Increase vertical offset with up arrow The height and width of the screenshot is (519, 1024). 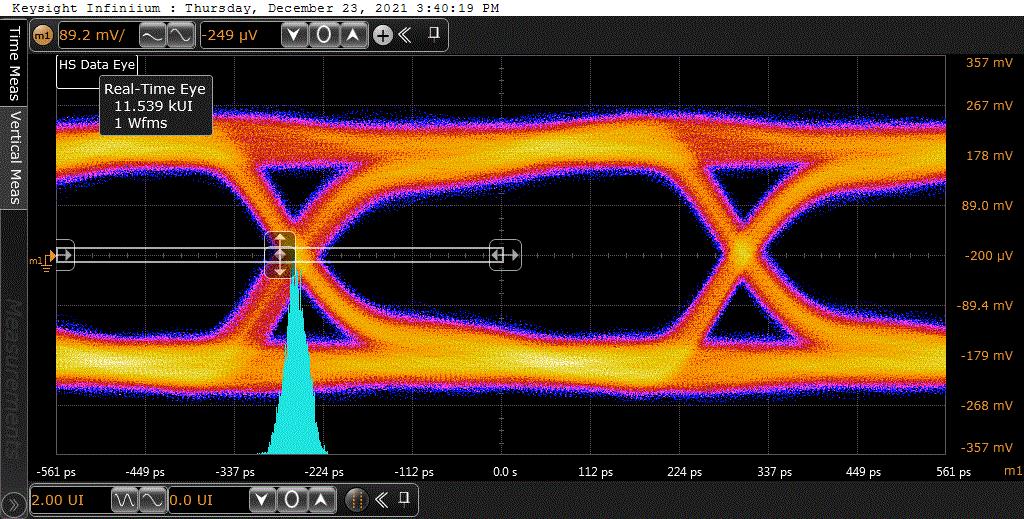pos(354,36)
